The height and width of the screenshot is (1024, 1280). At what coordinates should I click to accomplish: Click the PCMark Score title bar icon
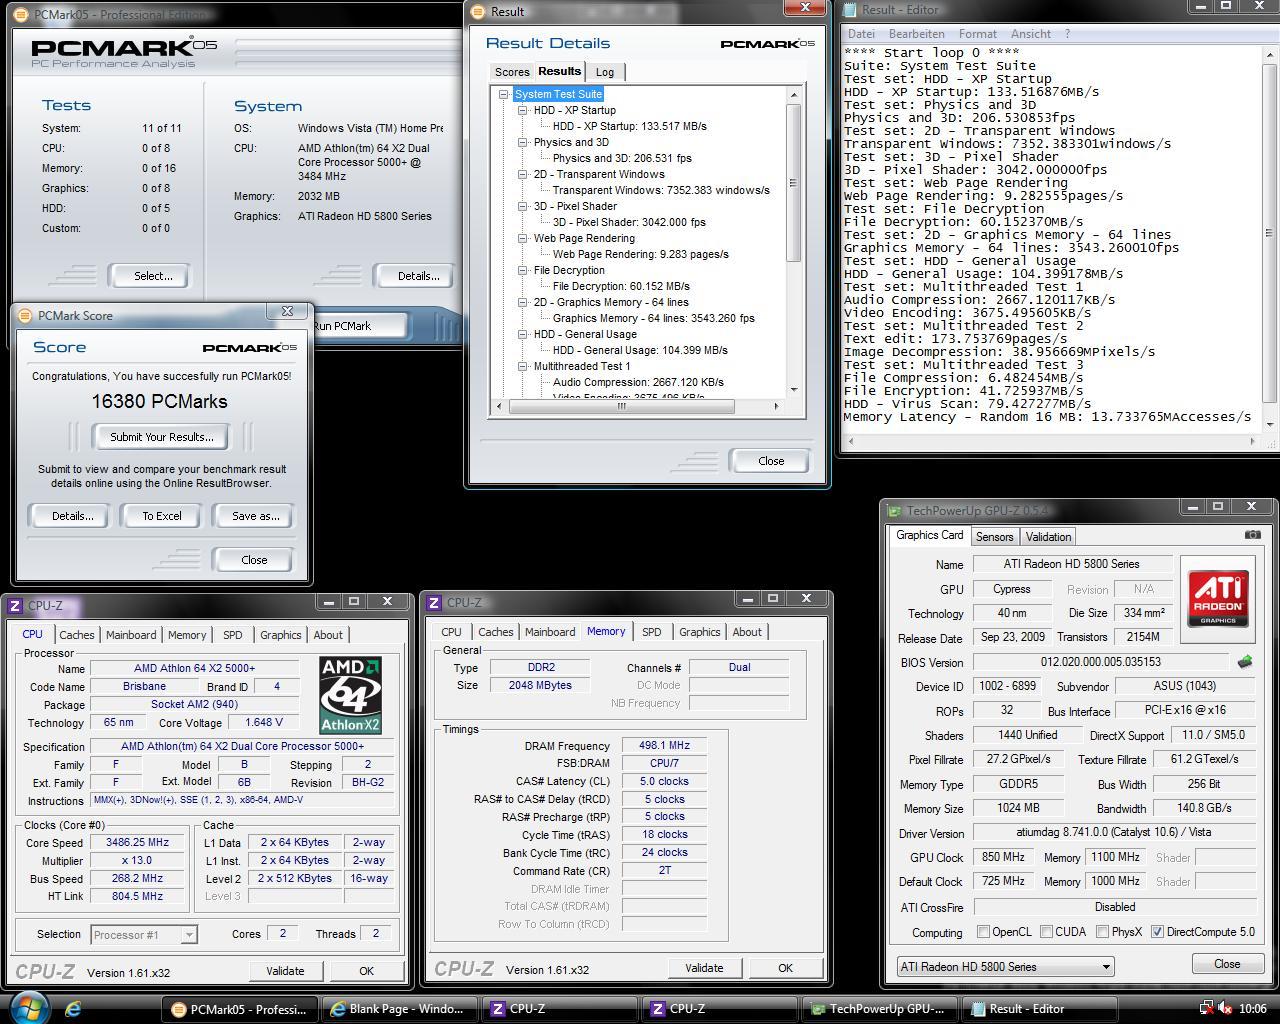click(25, 315)
